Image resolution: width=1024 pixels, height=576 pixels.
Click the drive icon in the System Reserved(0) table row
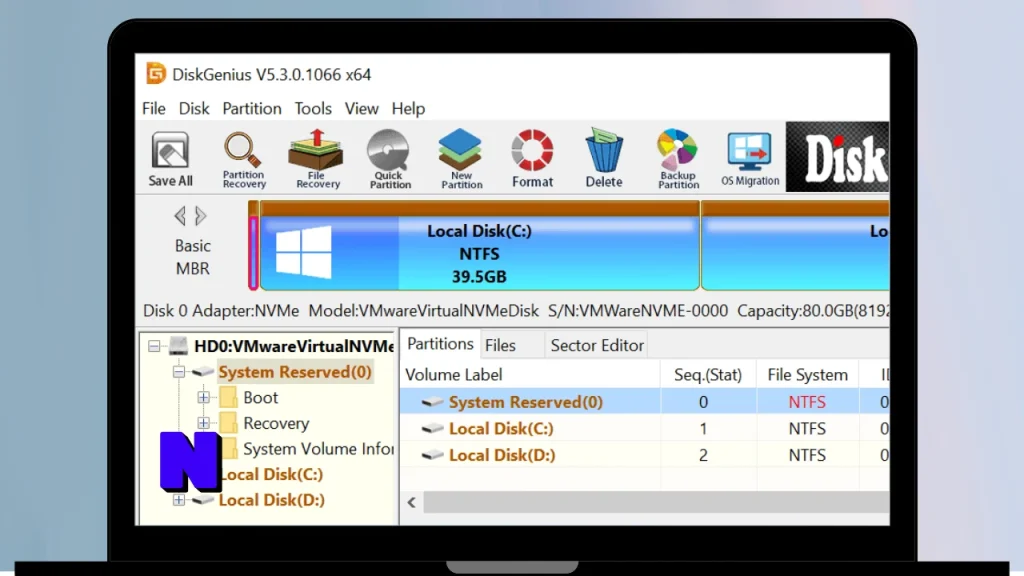pyautogui.click(x=432, y=402)
